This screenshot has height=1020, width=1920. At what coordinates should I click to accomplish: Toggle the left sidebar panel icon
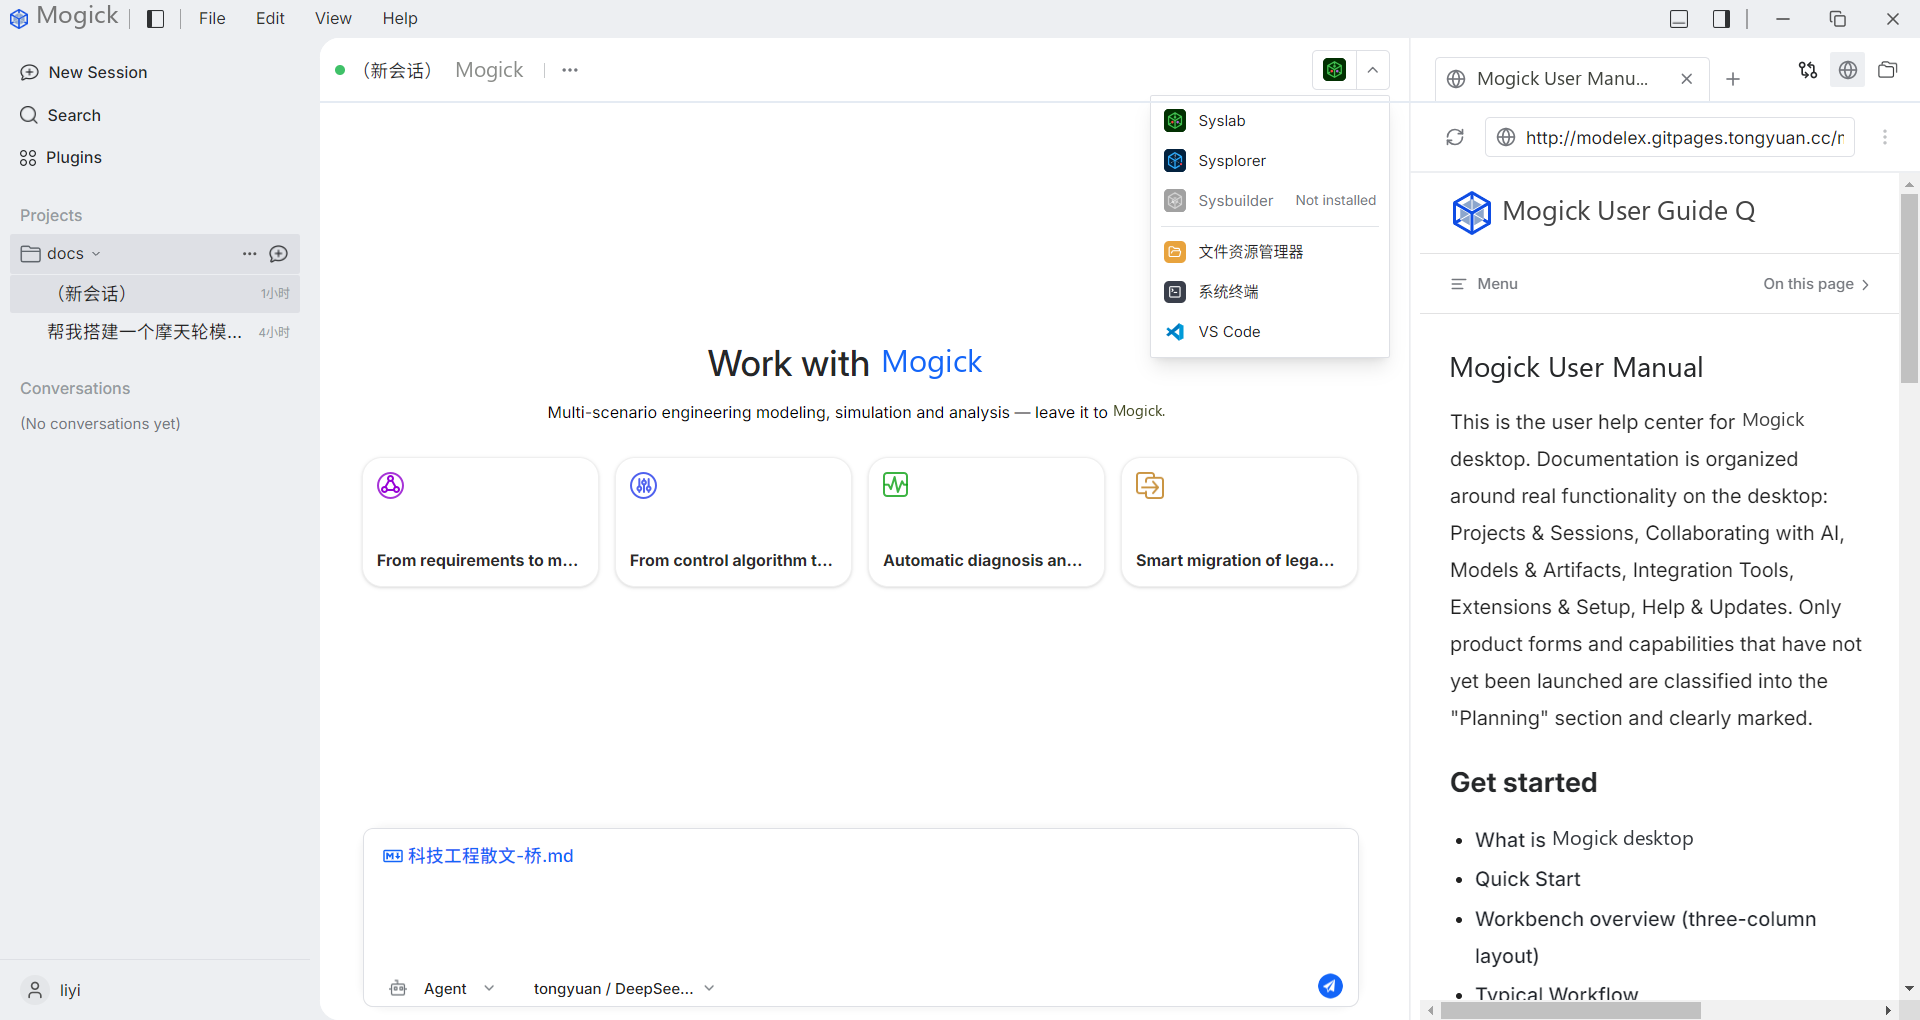[155, 19]
